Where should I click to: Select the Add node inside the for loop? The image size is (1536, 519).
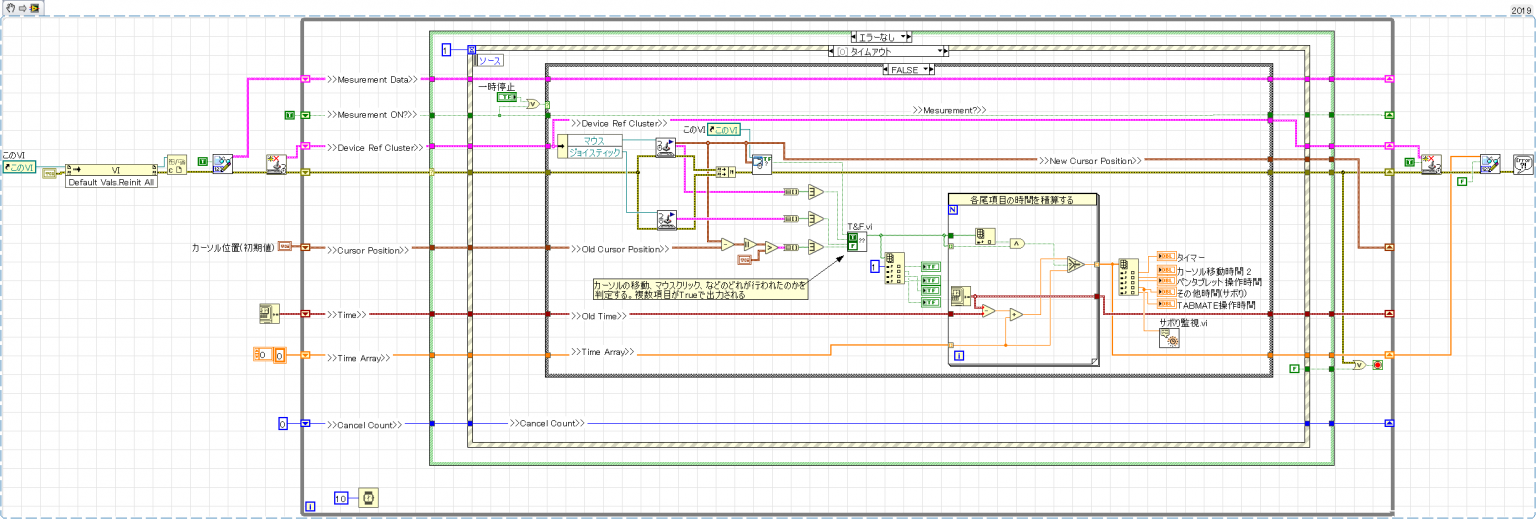(1015, 314)
